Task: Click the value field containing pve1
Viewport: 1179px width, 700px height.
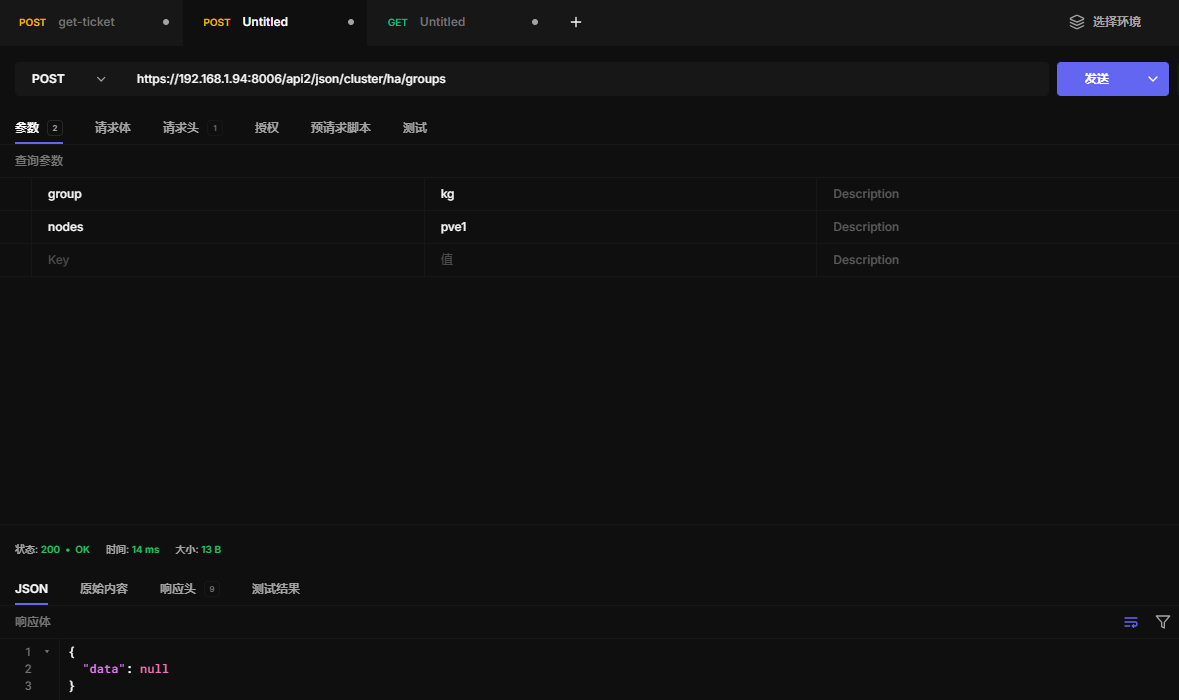Action: point(620,227)
